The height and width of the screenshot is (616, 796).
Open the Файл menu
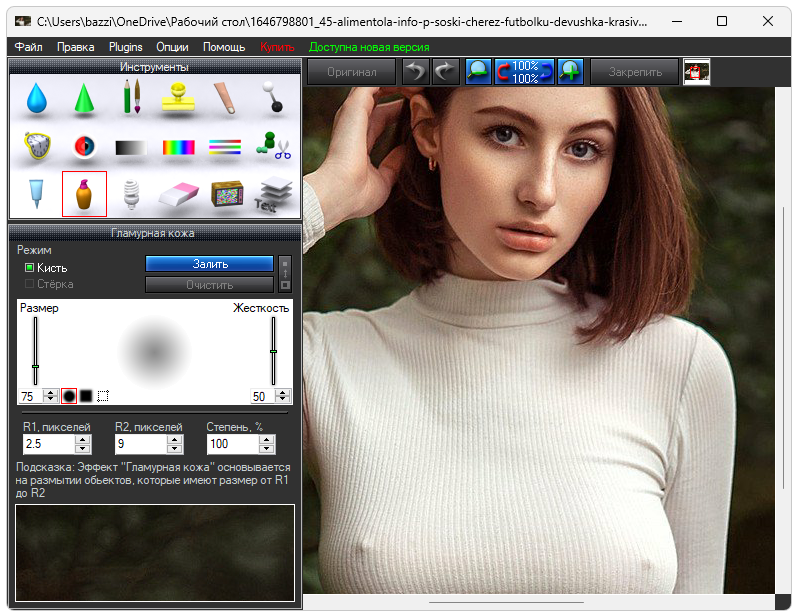29,47
